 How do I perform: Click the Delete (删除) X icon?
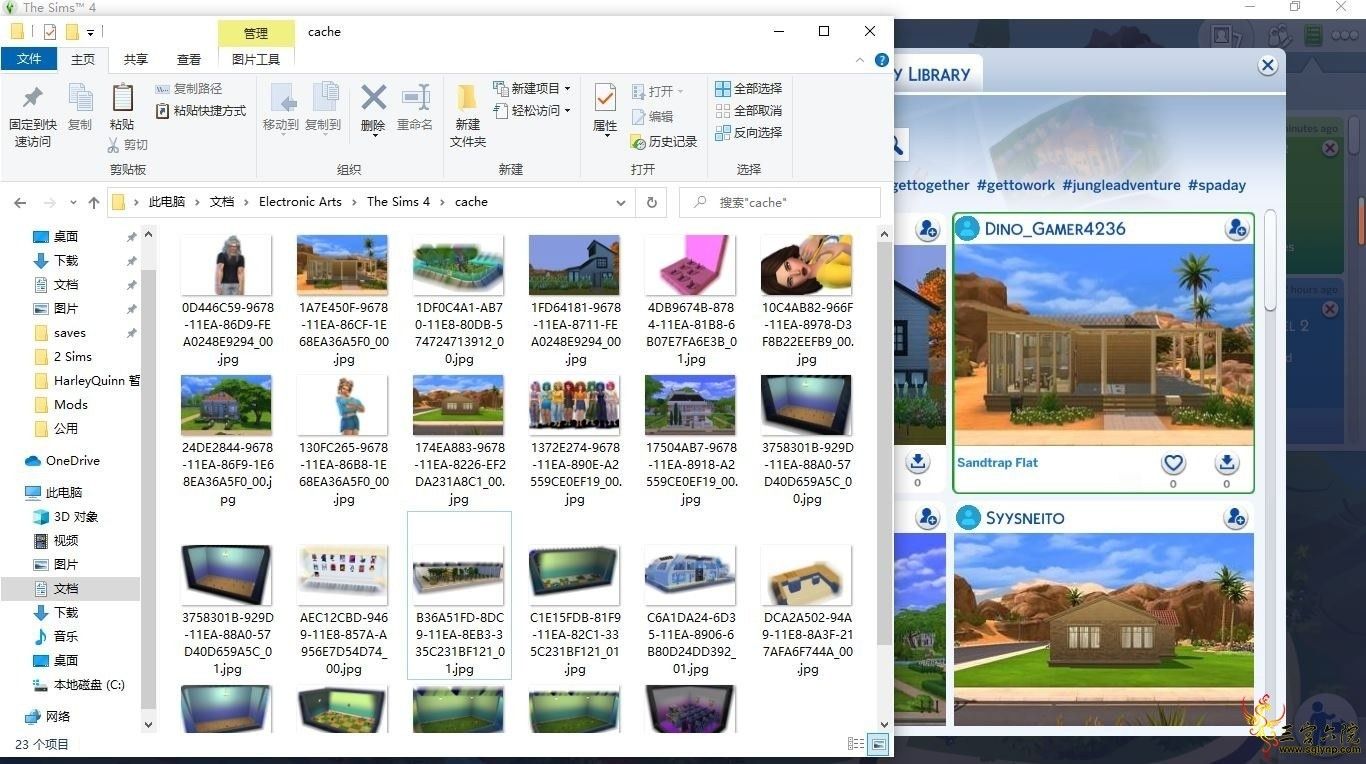tap(373, 97)
